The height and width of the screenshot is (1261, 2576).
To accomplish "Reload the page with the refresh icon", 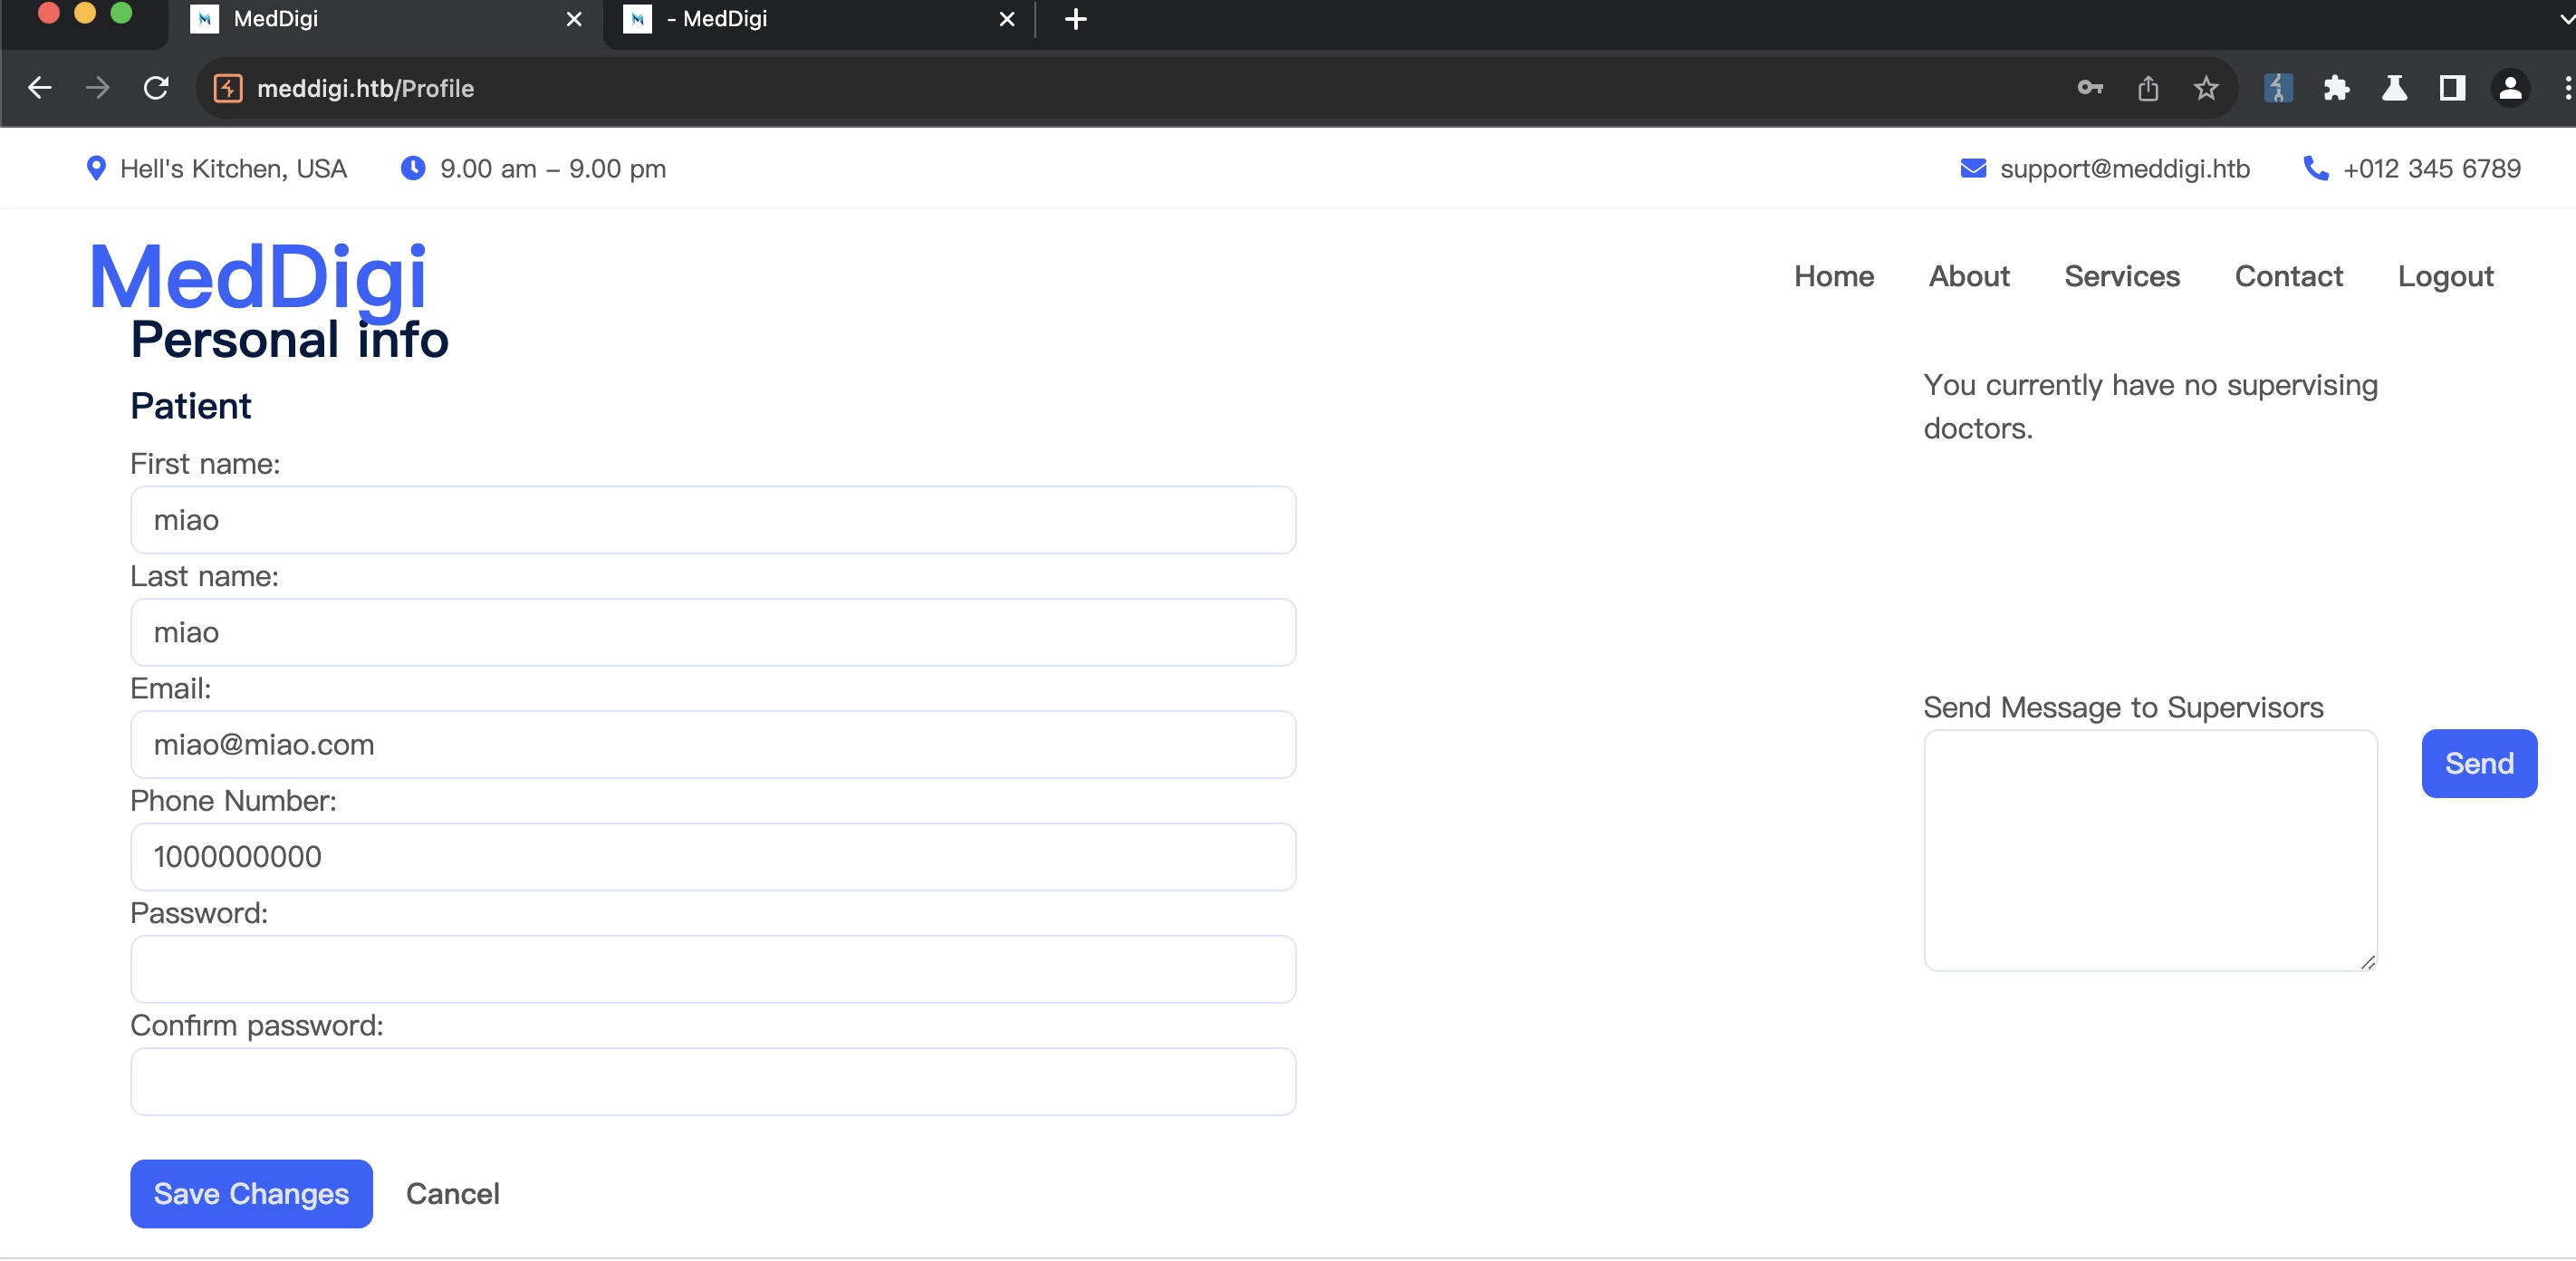I will 156,88.
